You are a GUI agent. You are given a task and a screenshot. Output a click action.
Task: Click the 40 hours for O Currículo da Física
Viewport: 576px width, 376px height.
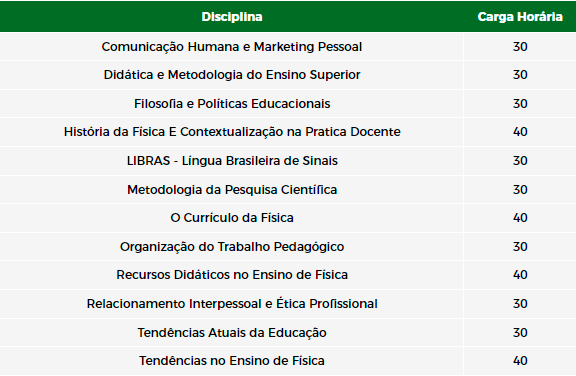tap(520, 218)
